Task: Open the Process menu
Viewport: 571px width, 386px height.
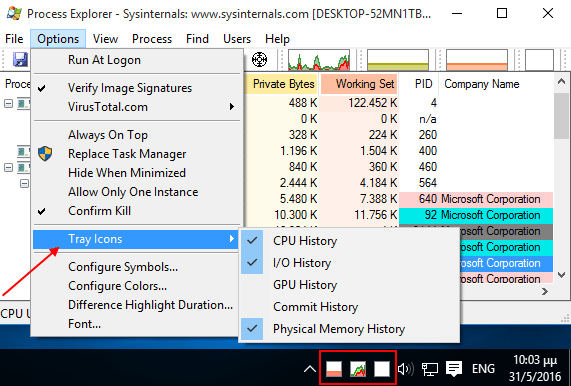Action: pos(152,39)
